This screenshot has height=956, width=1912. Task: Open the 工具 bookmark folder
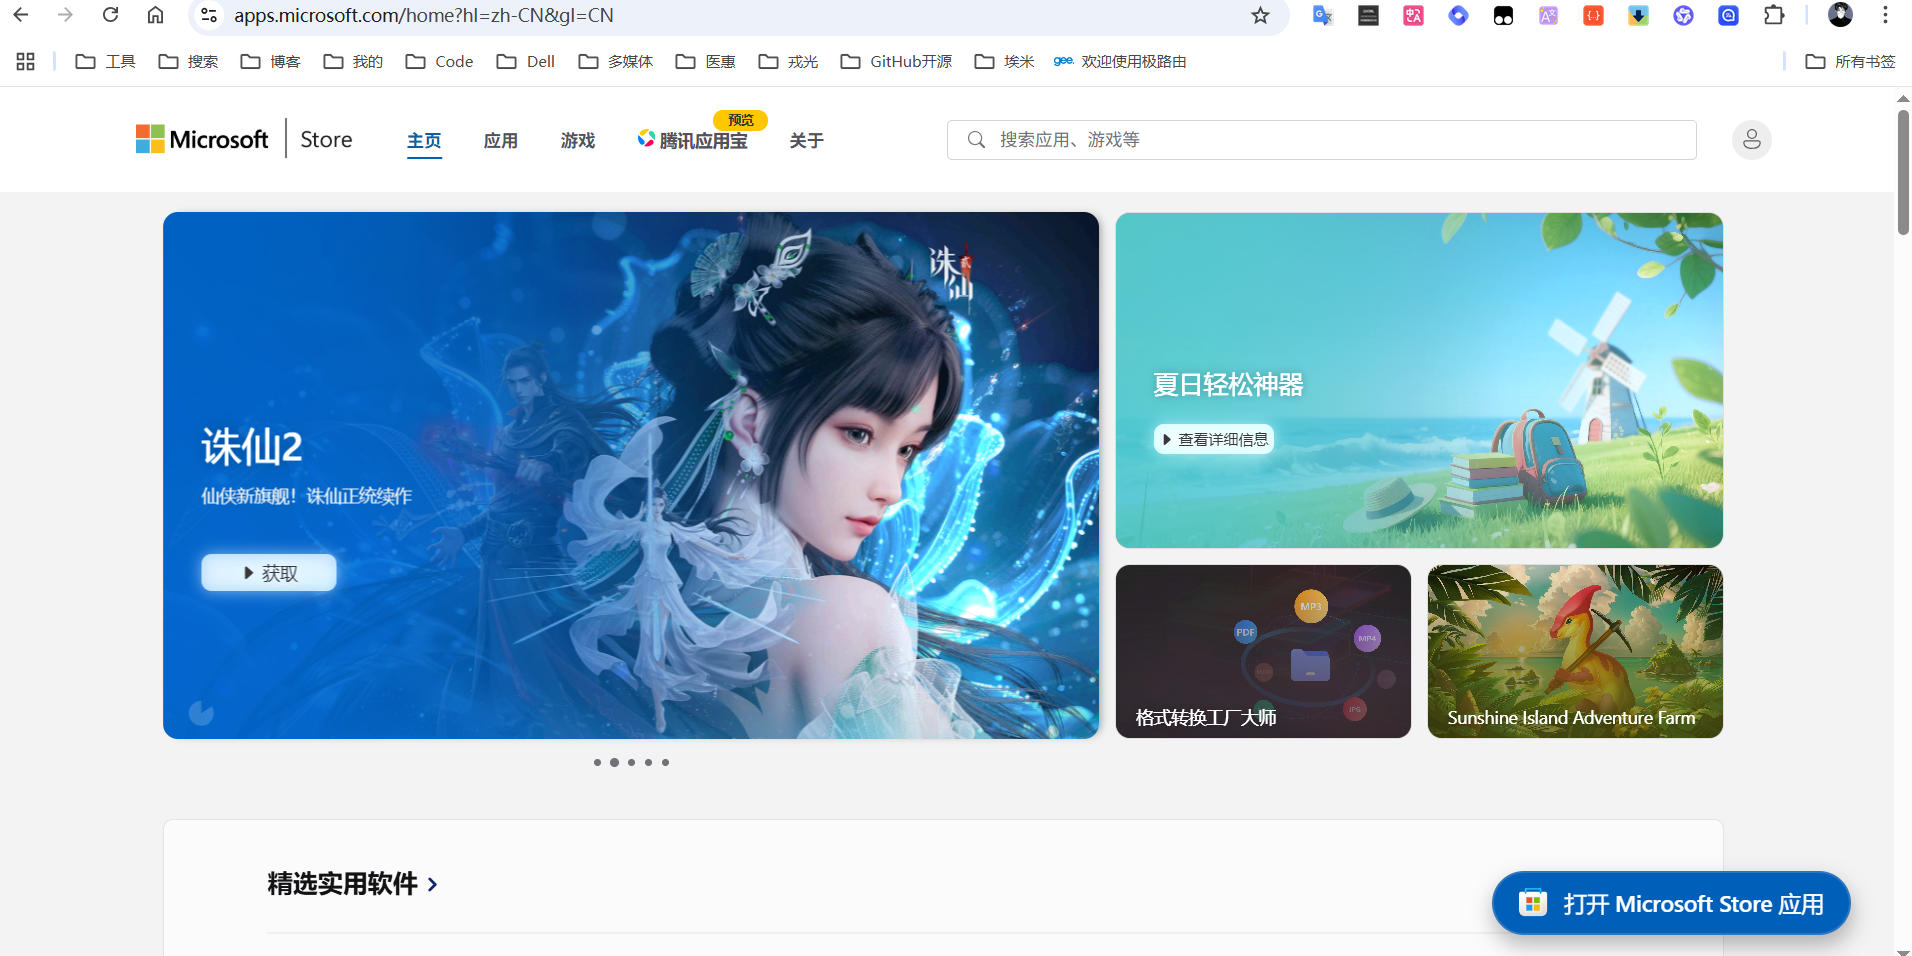106,61
